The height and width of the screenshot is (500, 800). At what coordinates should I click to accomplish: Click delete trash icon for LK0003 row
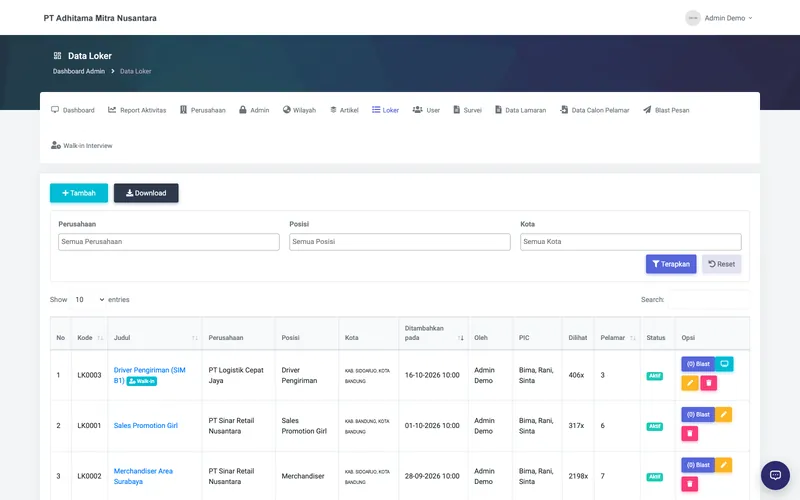pyautogui.click(x=709, y=383)
